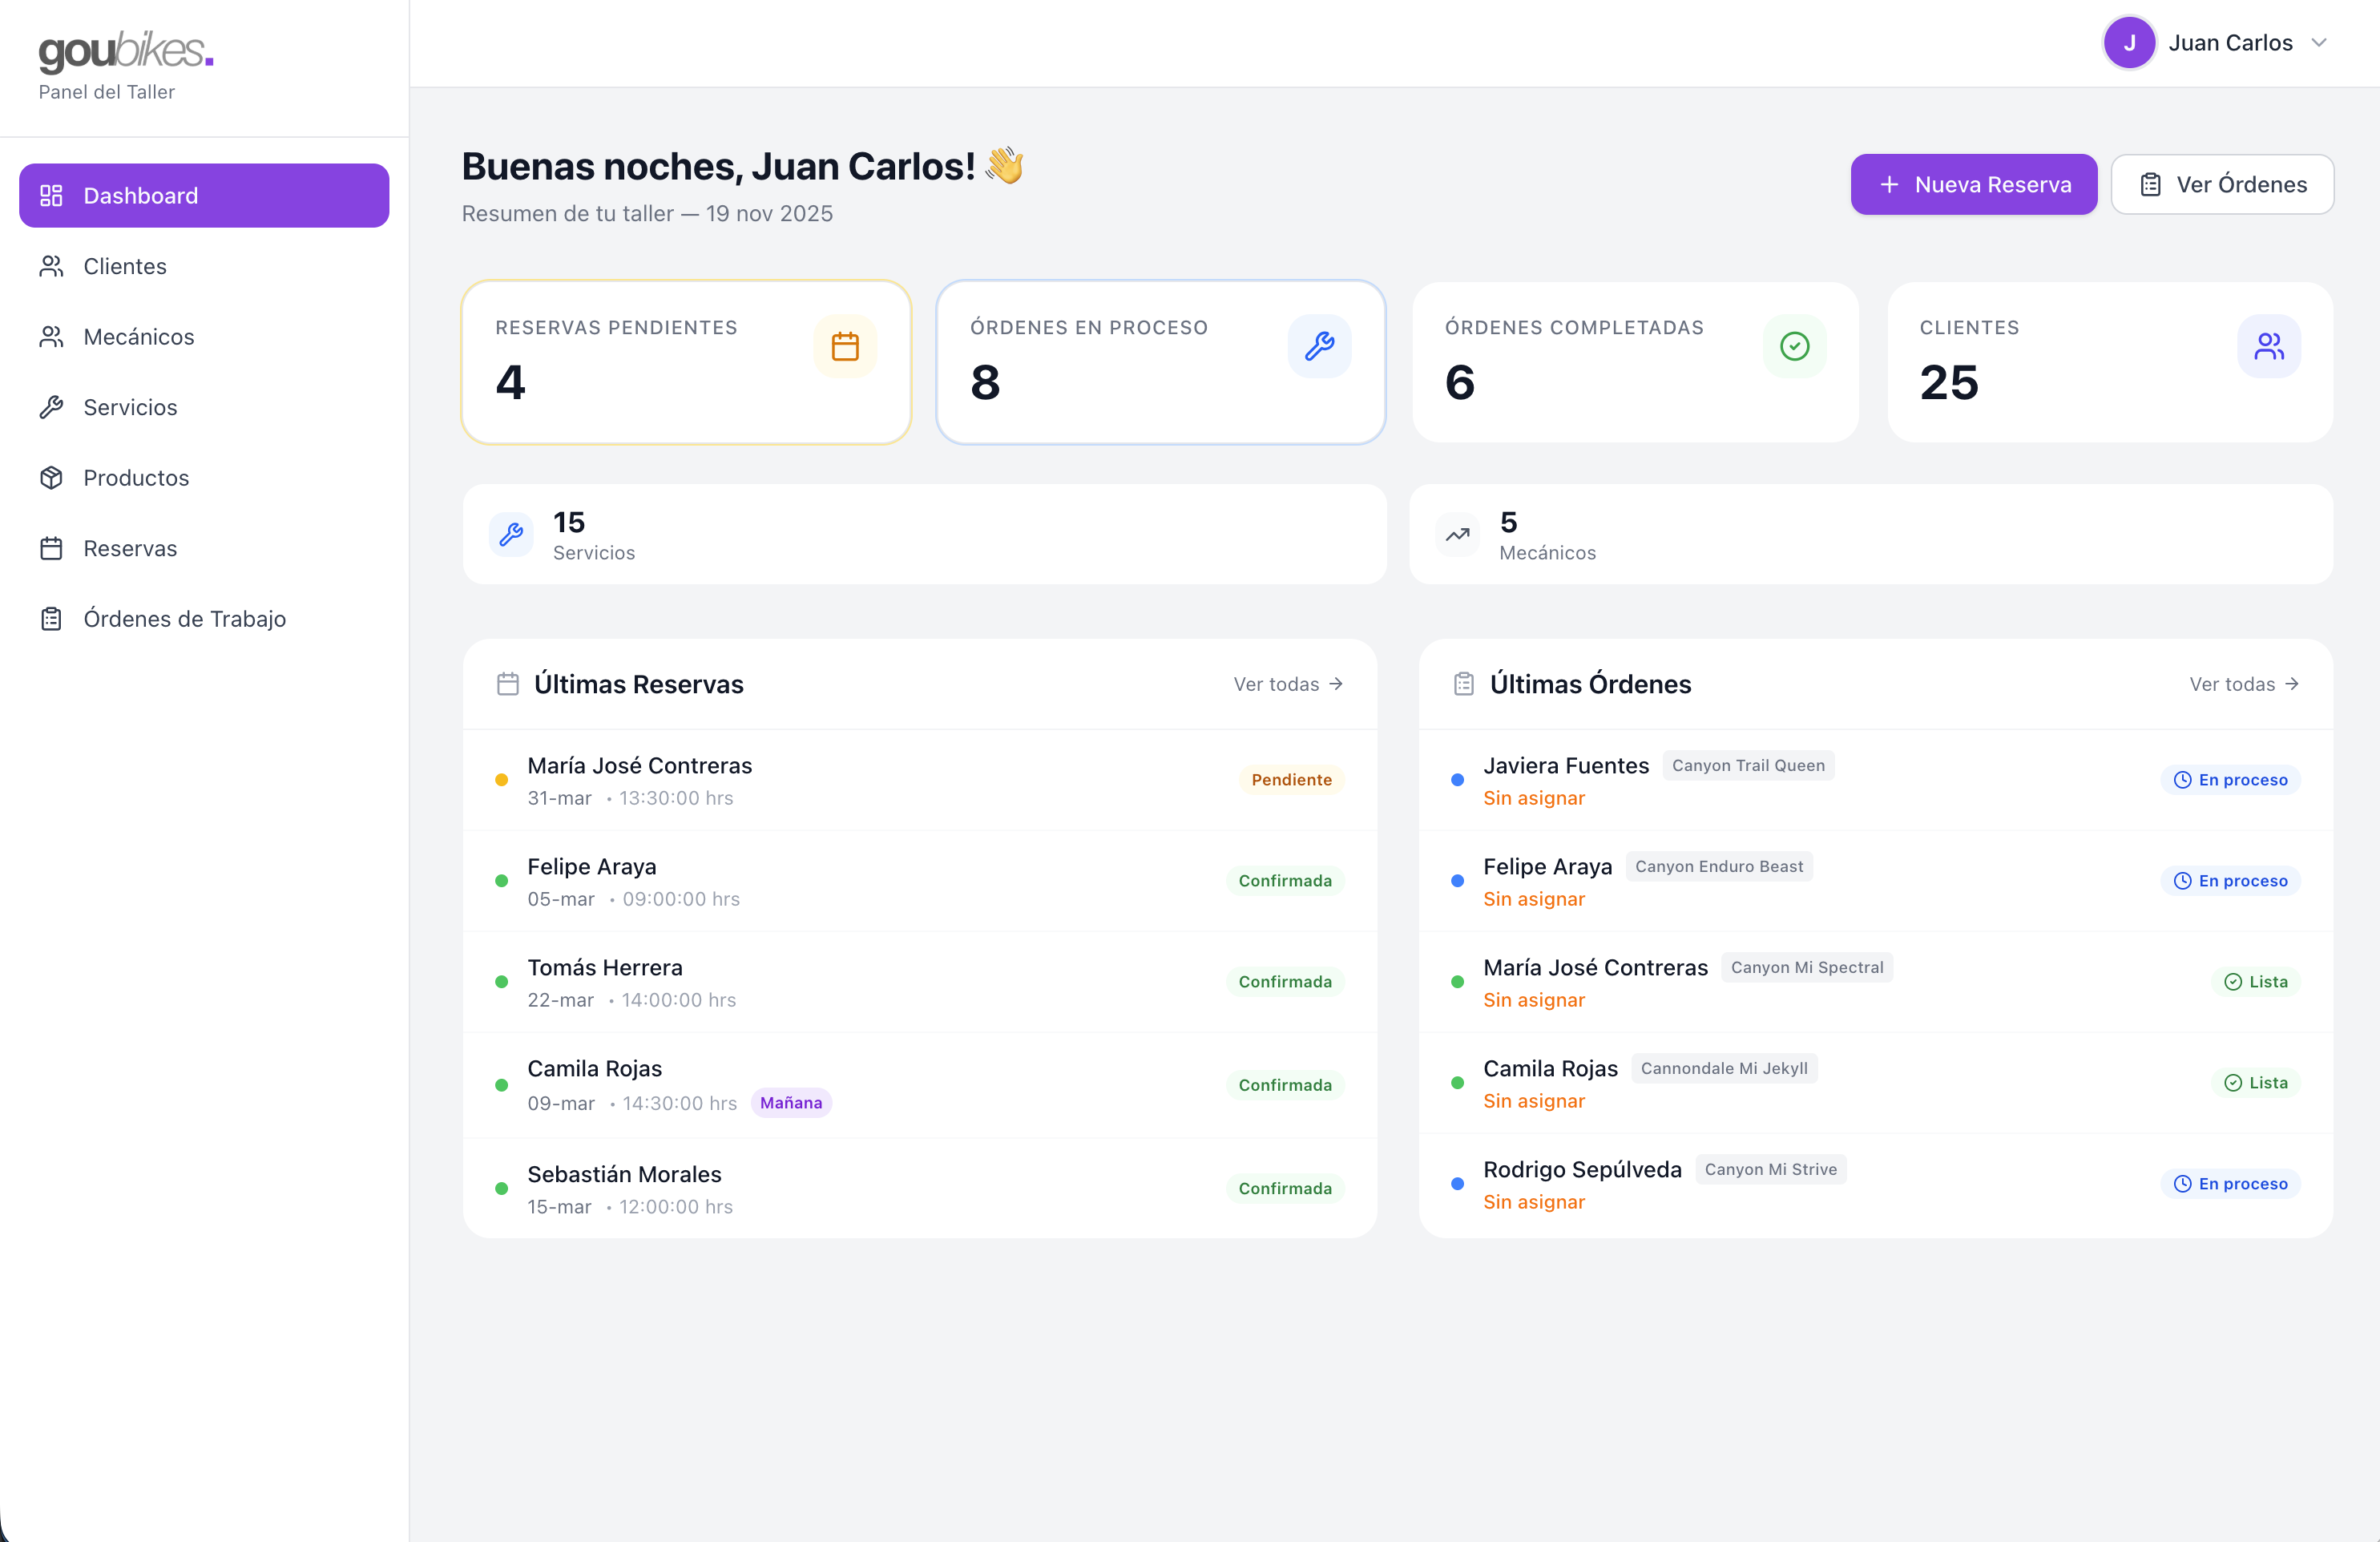
Task: Follow Ver todas link in Últimas Reservas
Action: click(1287, 684)
